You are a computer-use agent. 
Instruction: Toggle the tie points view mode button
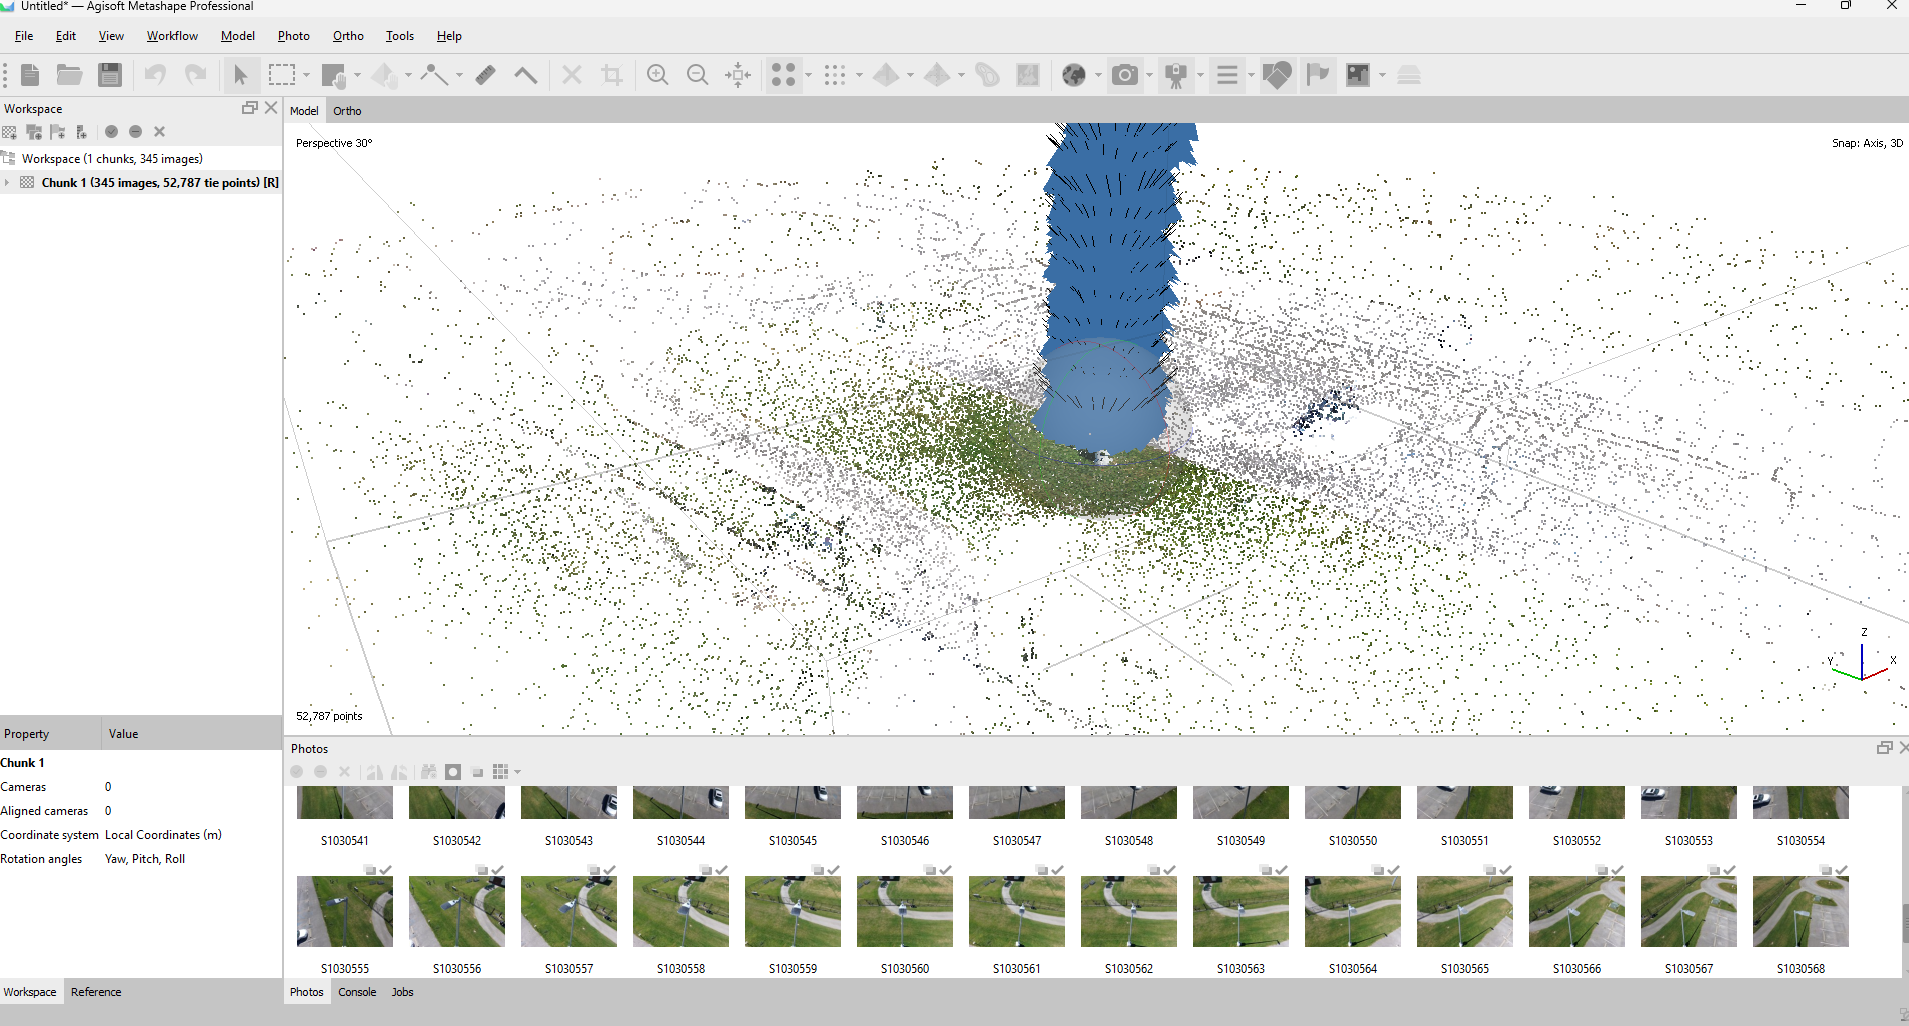(x=784, y=75)
